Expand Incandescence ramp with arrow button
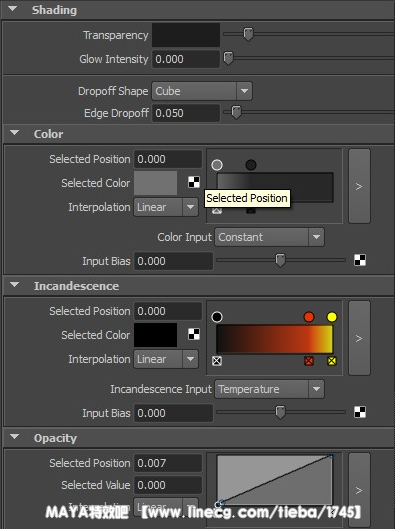 click(359, 338)
